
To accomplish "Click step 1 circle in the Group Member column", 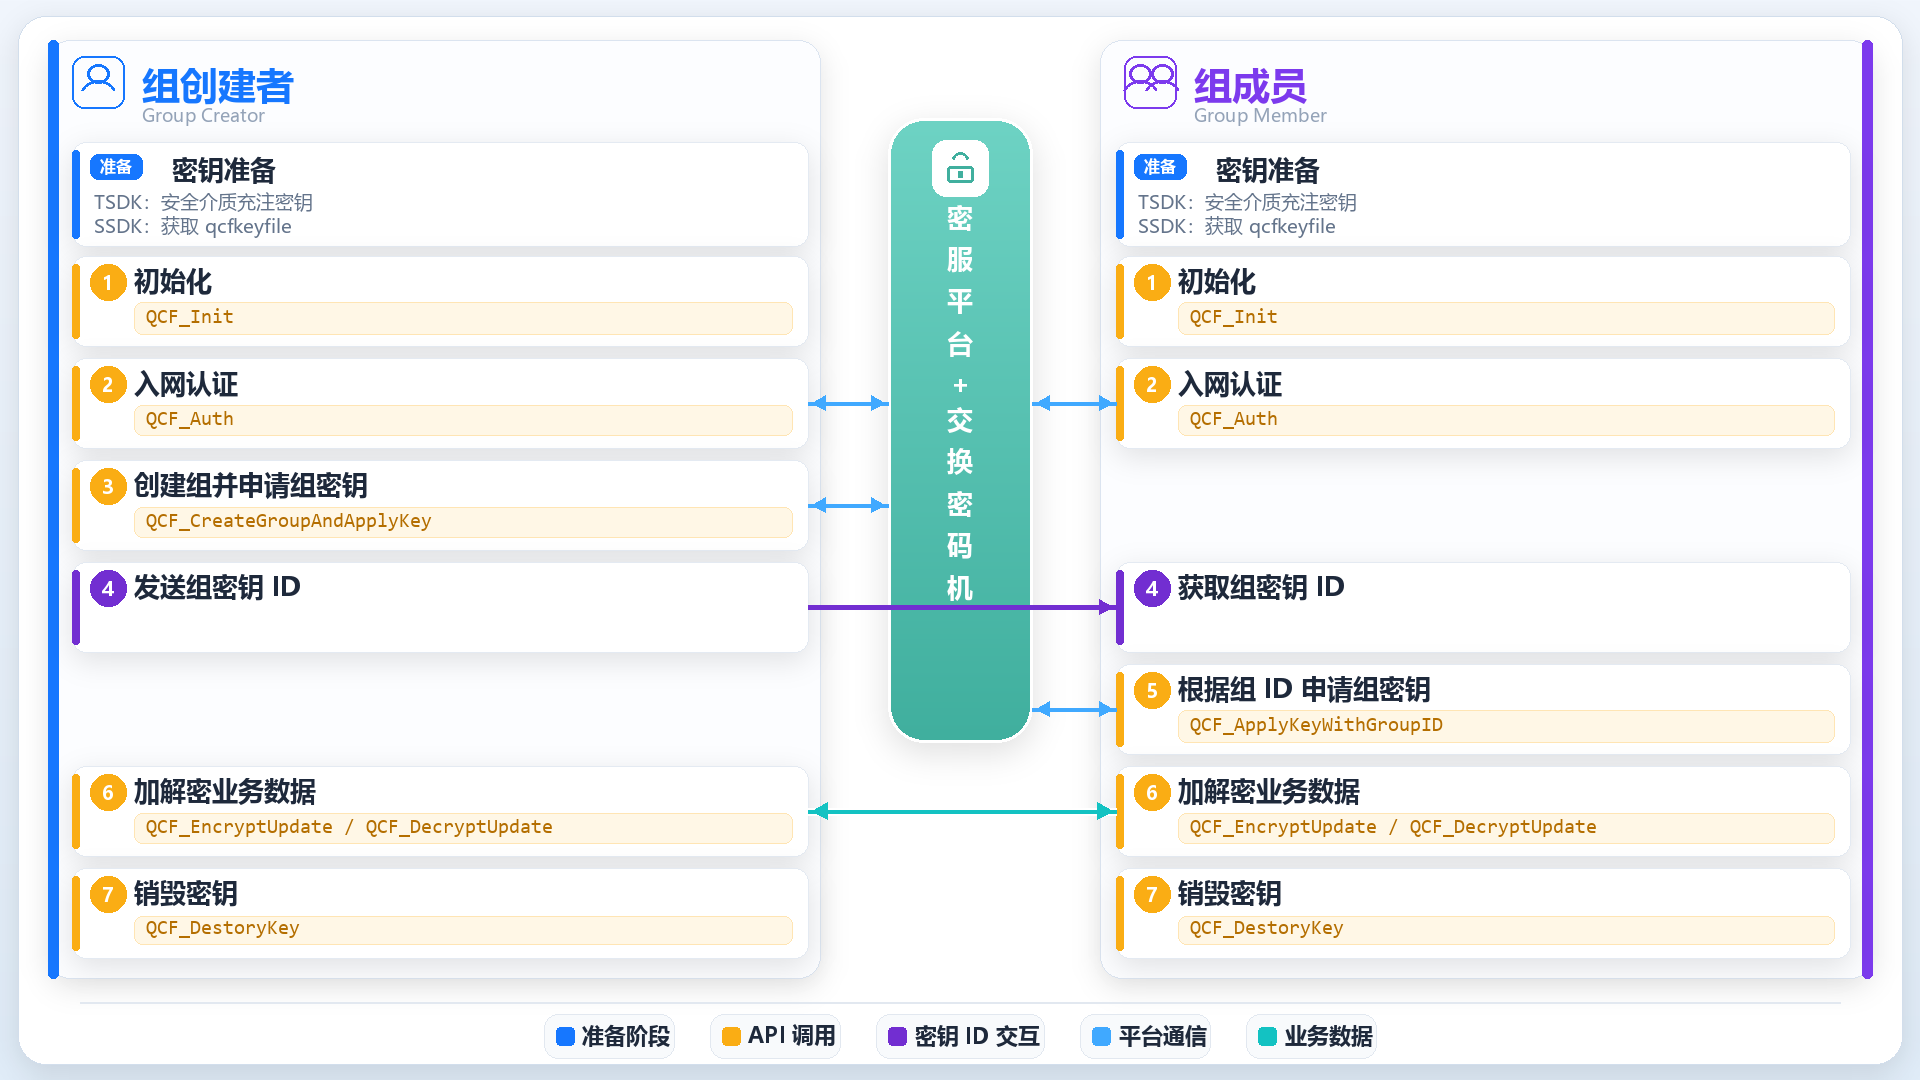I will pos(1152,283).
